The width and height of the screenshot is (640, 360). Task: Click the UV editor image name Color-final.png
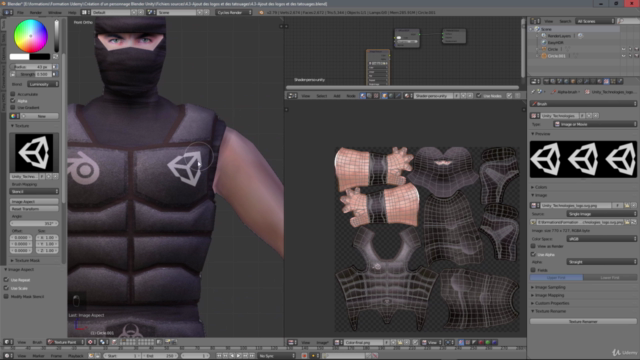click(363, 342)
